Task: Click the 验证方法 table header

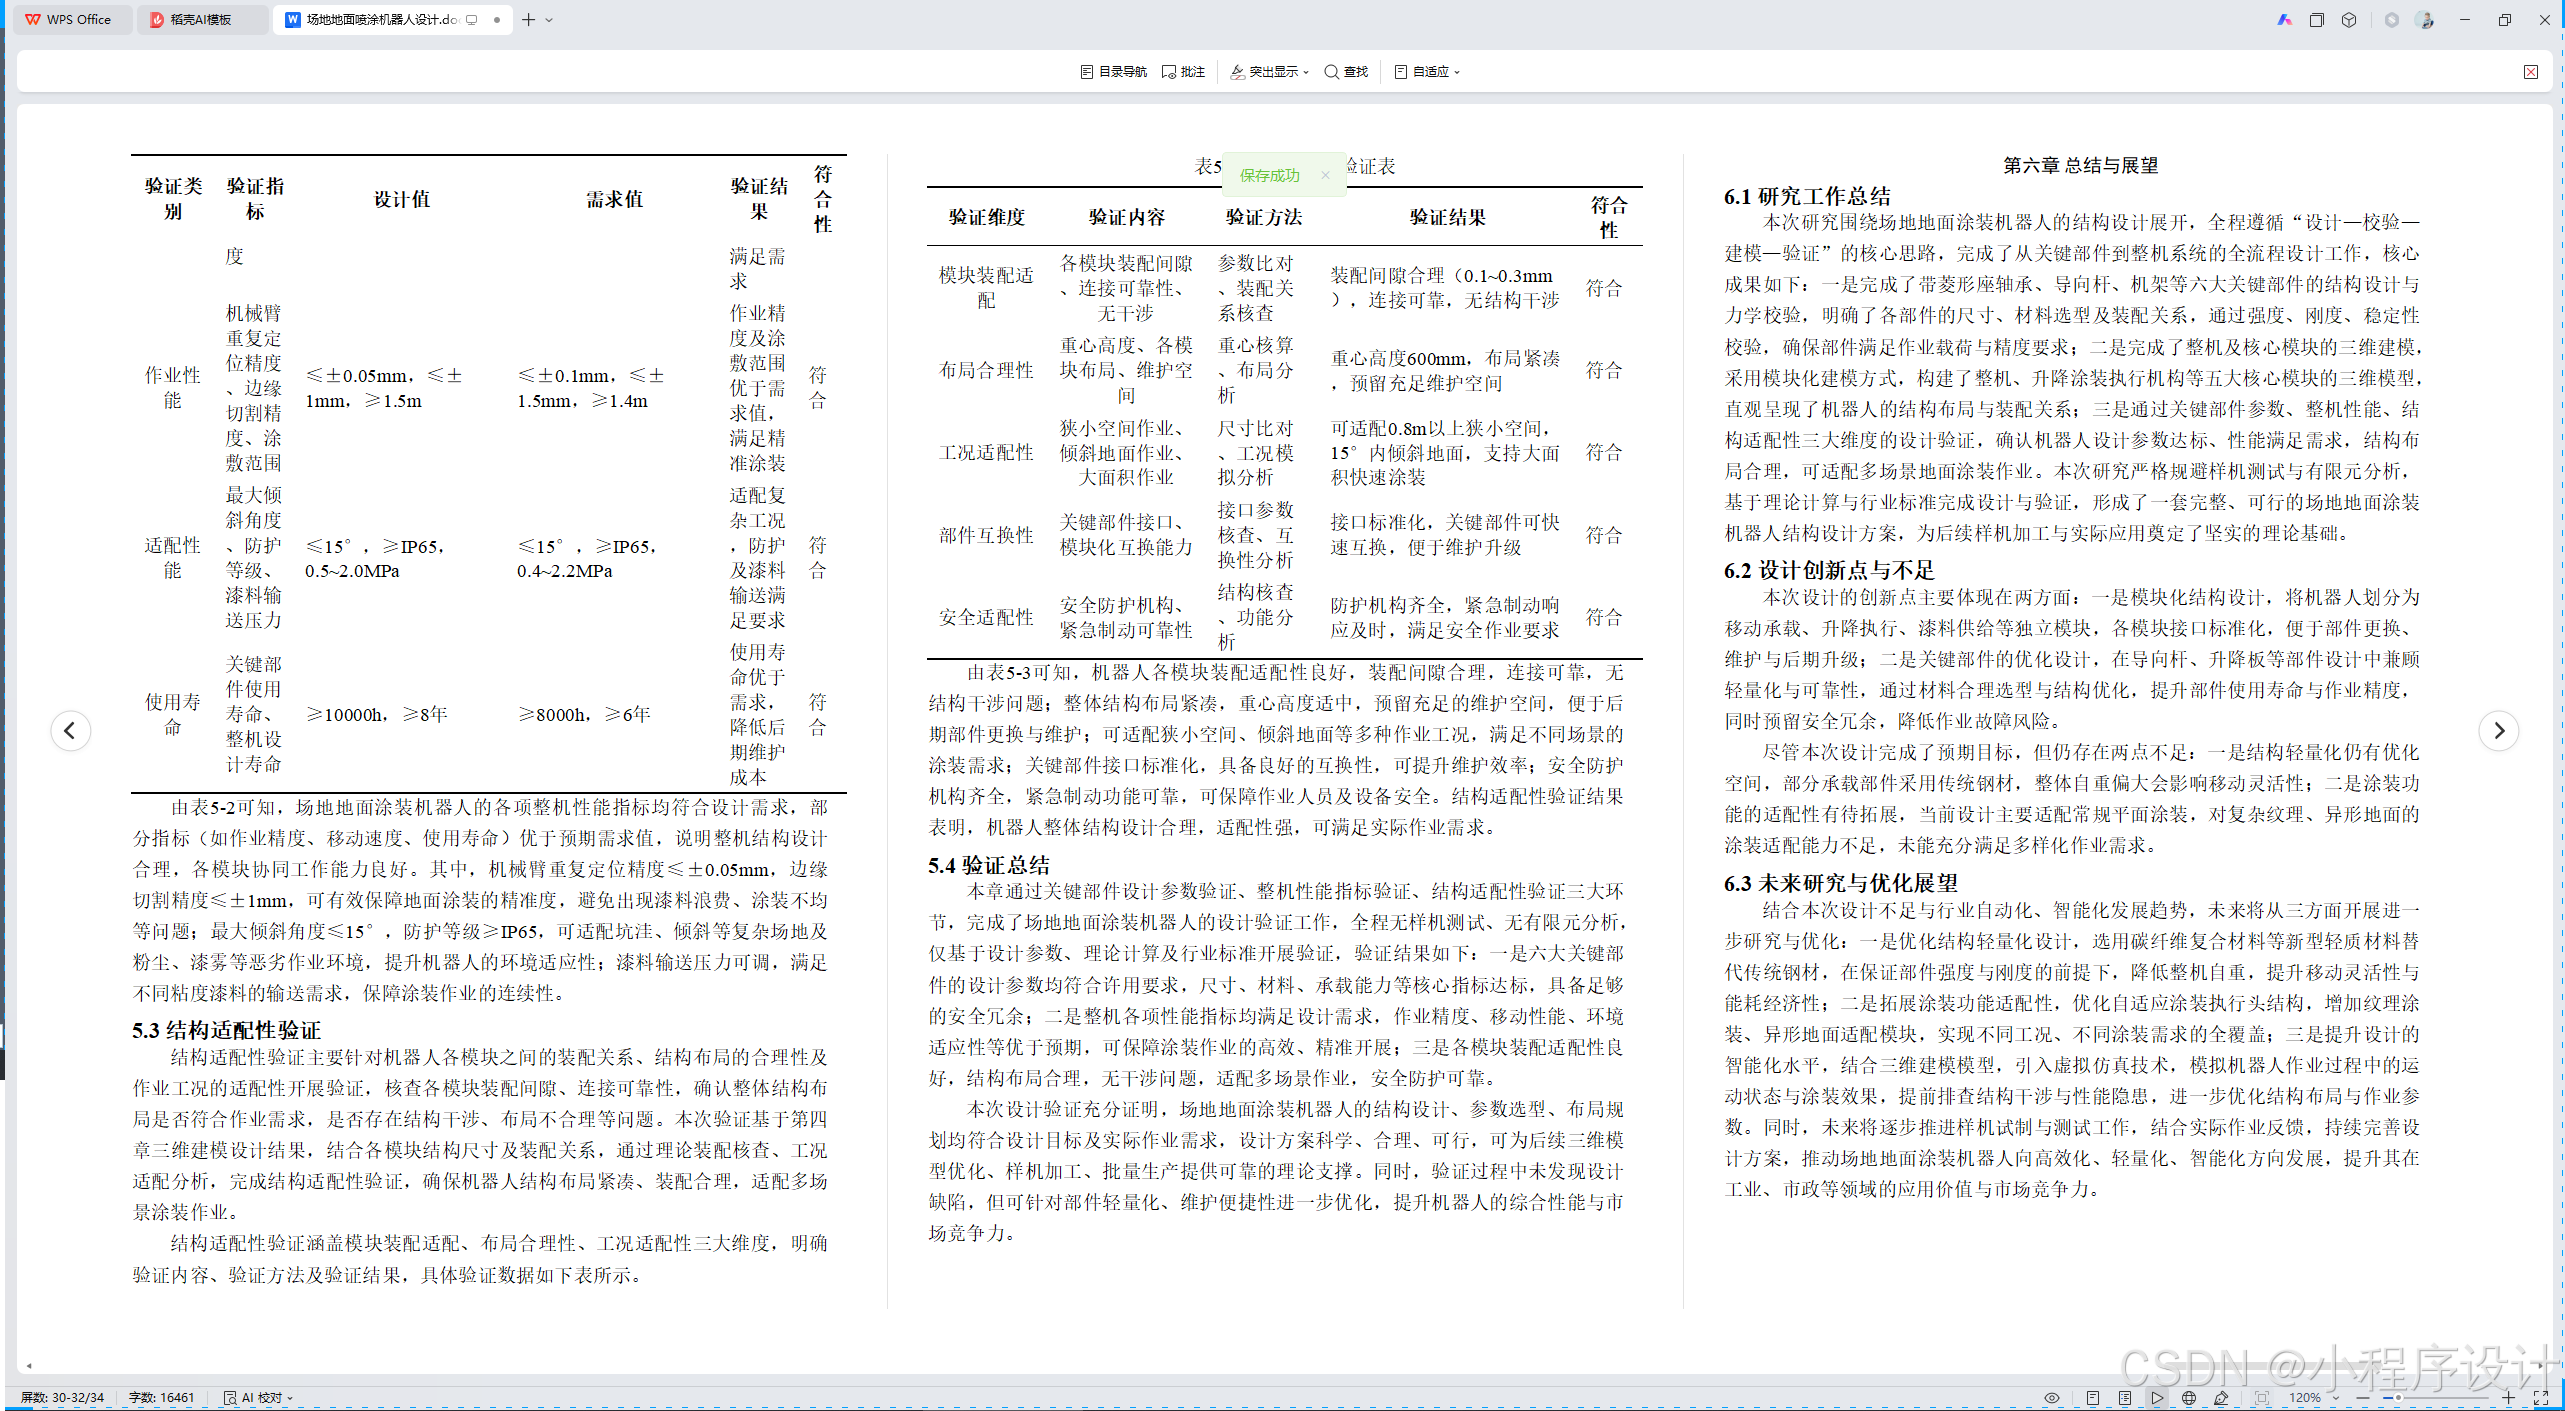Action: coord(1264,217)
